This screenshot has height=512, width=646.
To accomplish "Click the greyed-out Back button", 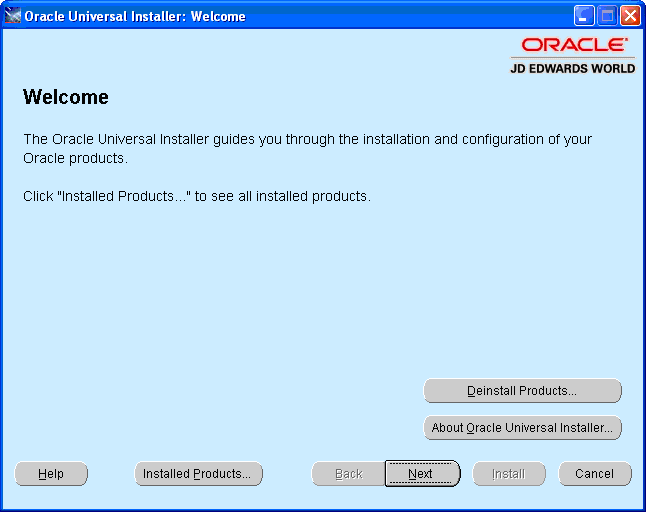I will tap(349, 474).
